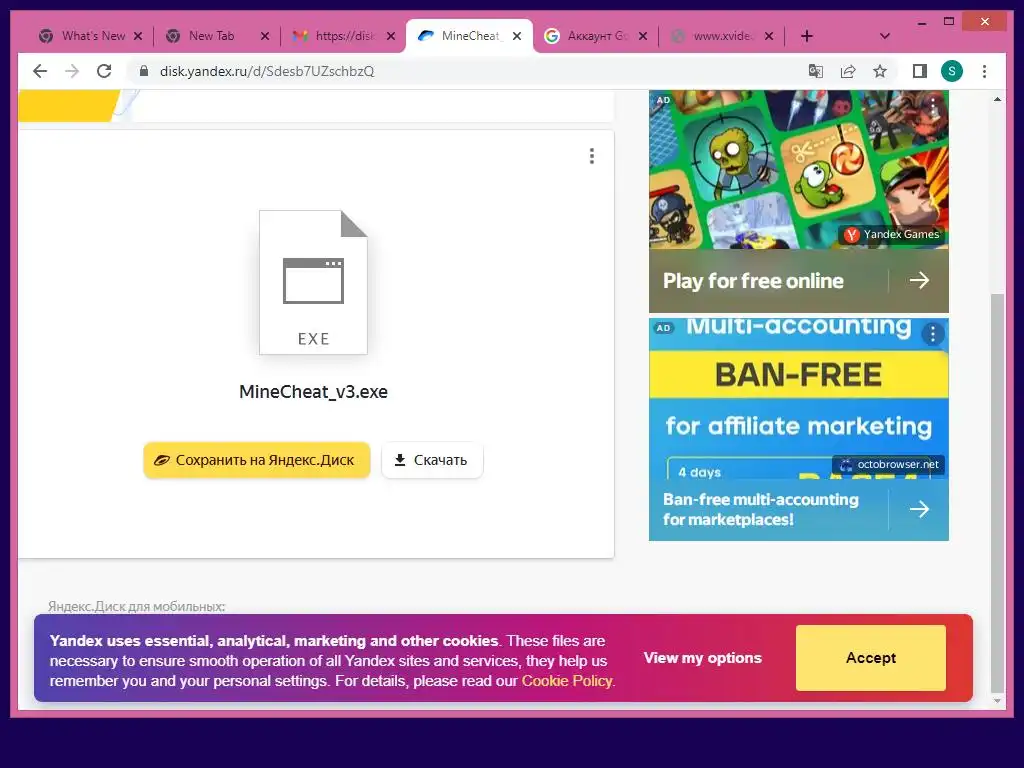Image resolution: width=1024 pixels, height=768 pixels.
Task: Click Play for free online arrow
Action: [920, 280]
